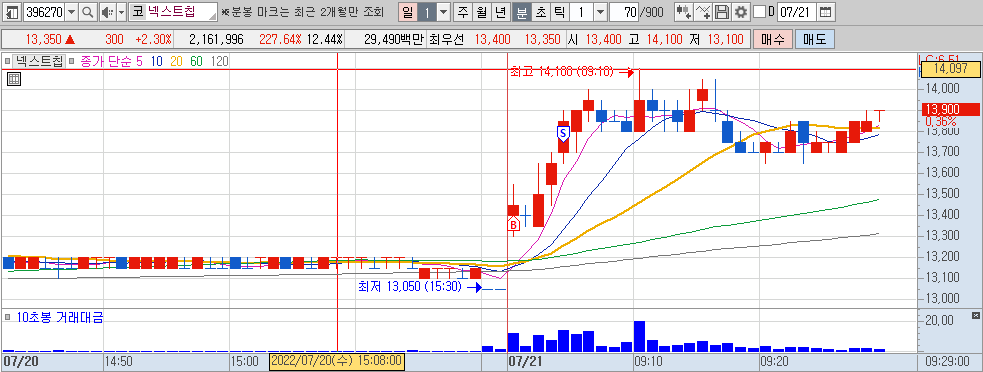
Task: Click the 최우선 best quote label
Action: point(446,40)
